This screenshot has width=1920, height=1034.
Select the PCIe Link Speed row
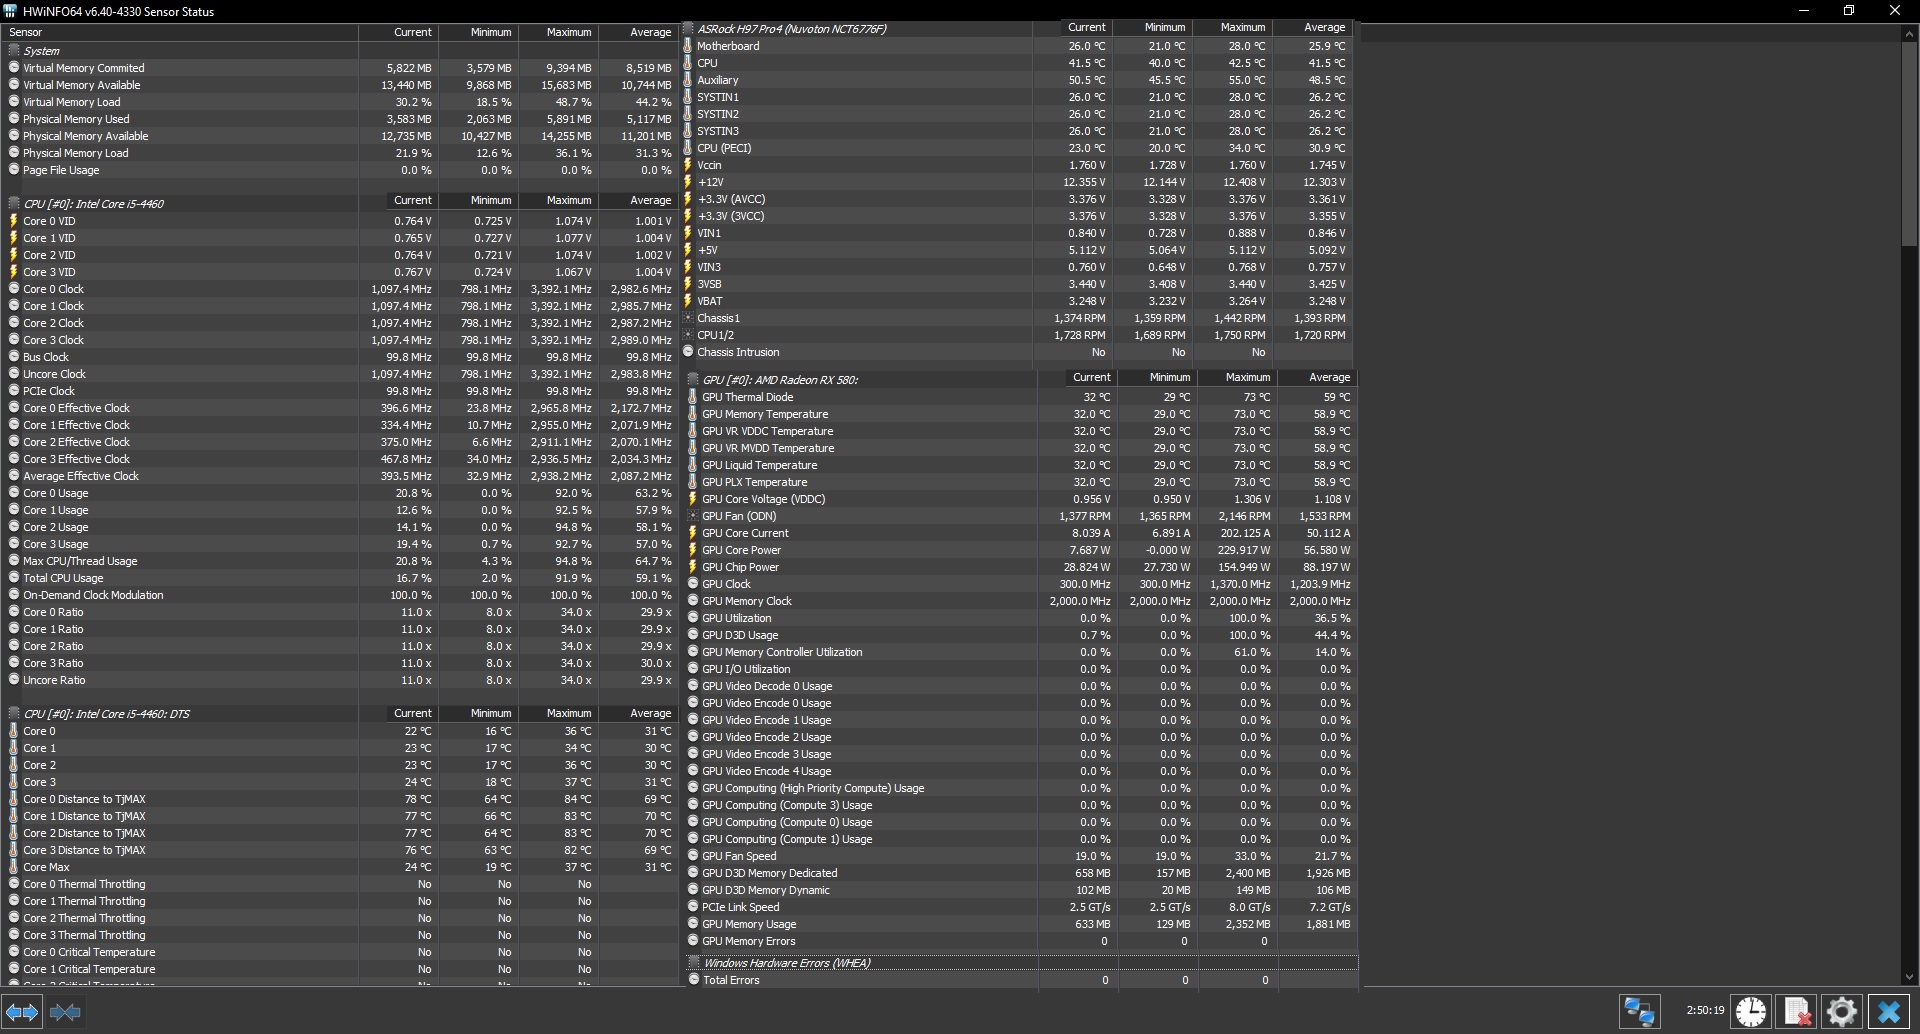[1022, 907]
